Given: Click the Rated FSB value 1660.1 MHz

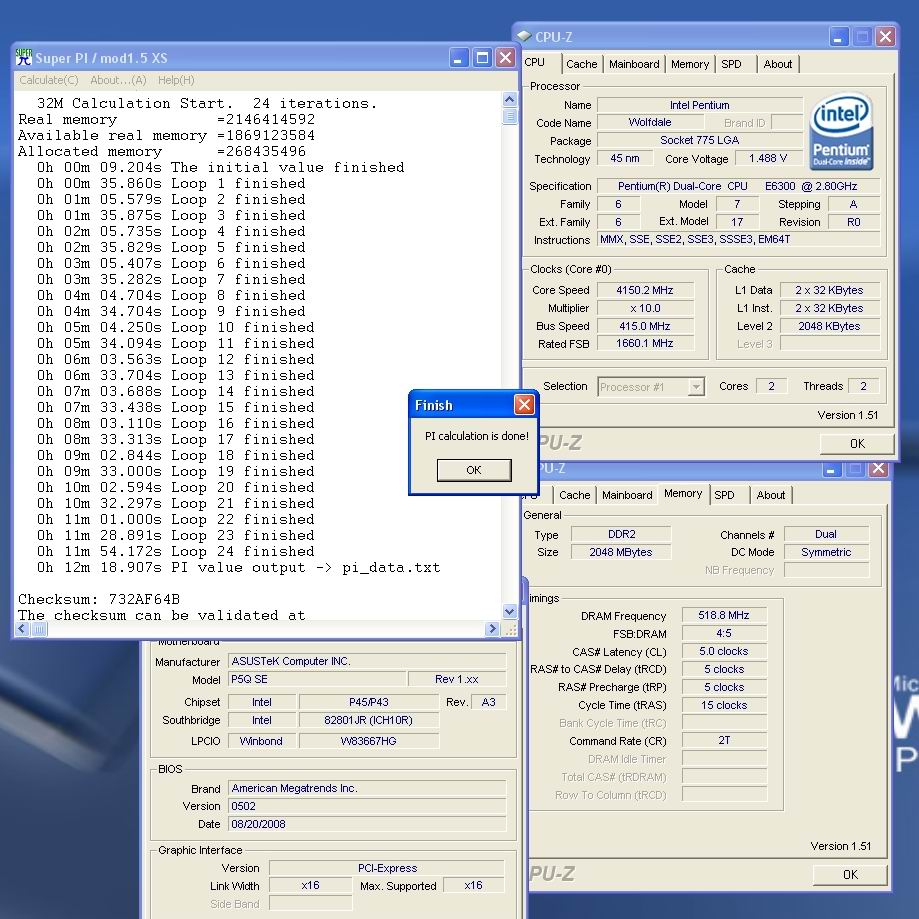Looking at the screenshot, I should [x=645, y=343].
